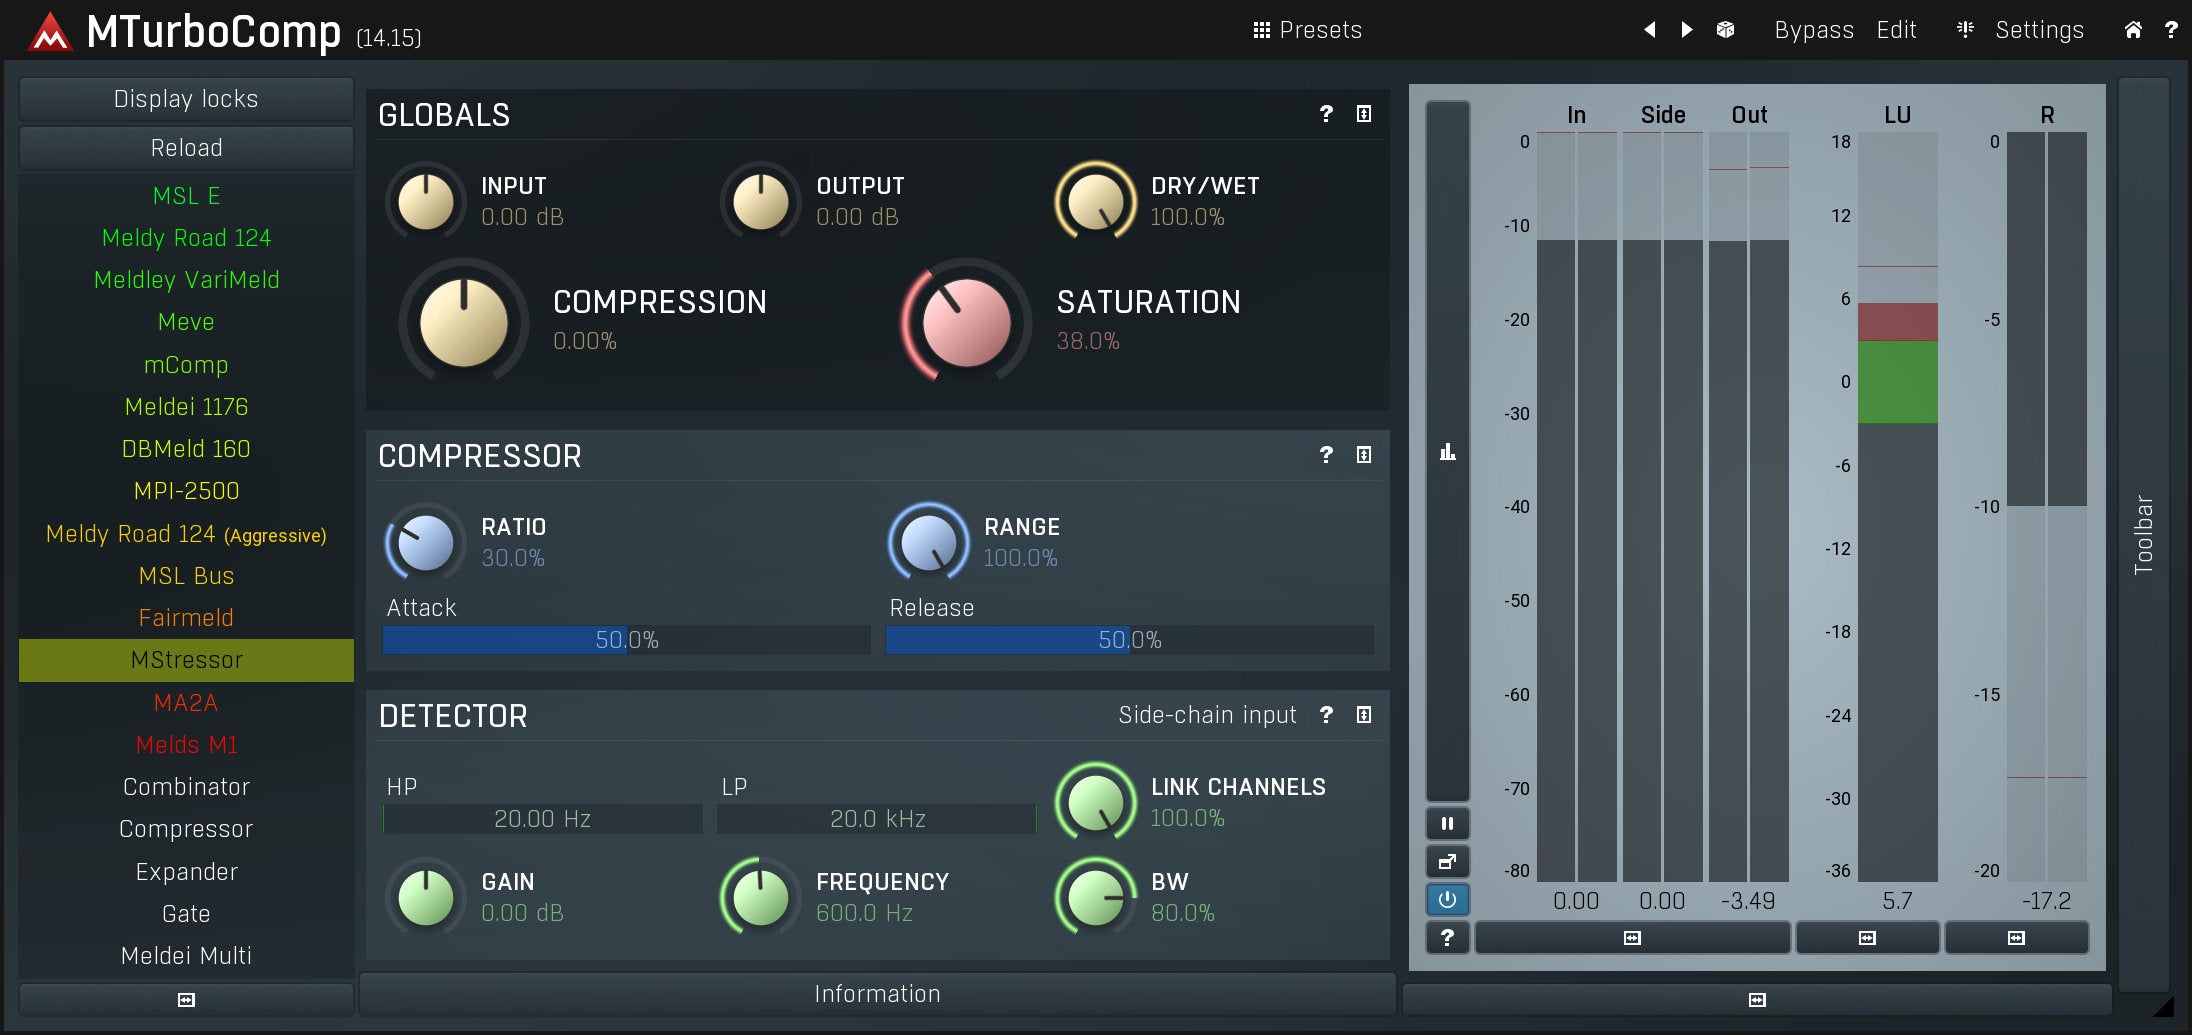Click the Reload button

186,148
